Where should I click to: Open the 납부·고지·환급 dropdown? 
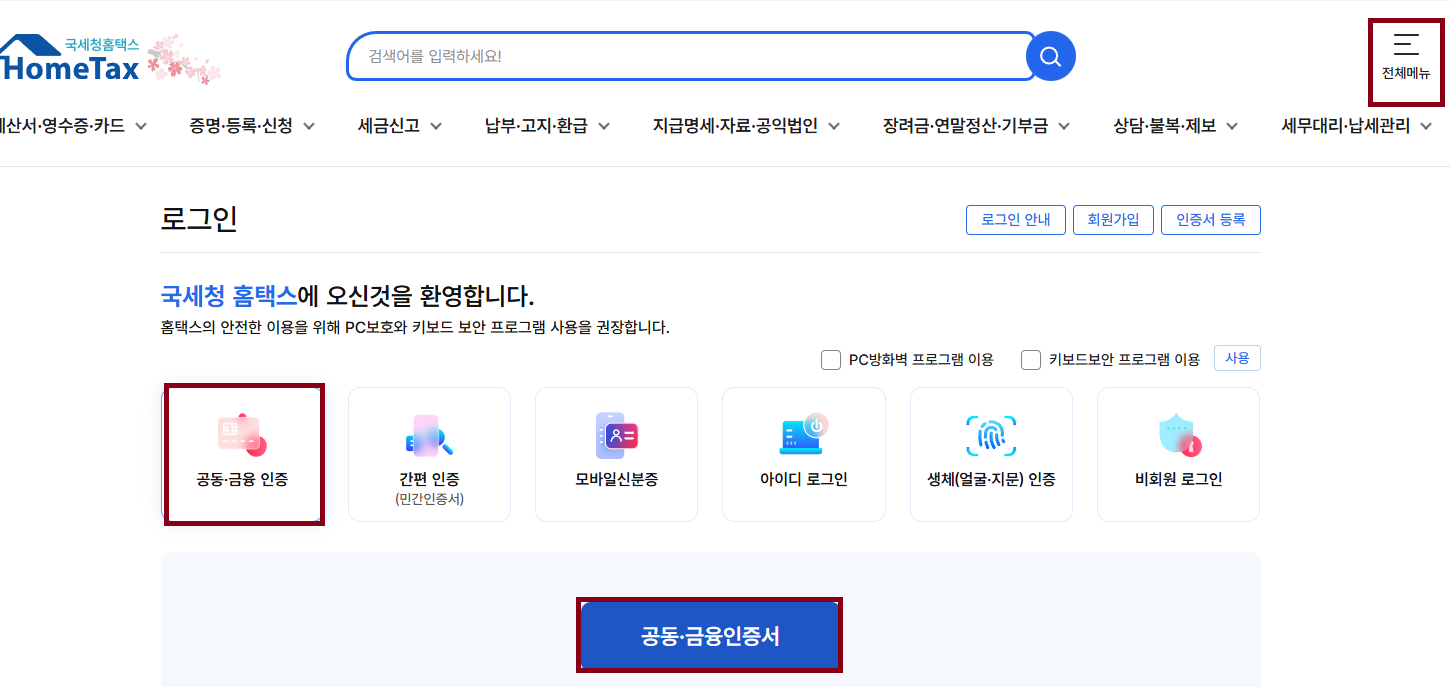[536, 126]
